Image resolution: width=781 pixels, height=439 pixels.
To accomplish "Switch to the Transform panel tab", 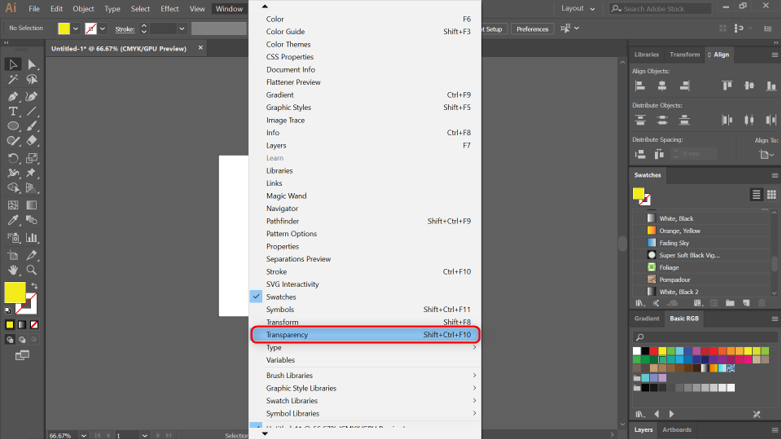I will click(684, 55).
